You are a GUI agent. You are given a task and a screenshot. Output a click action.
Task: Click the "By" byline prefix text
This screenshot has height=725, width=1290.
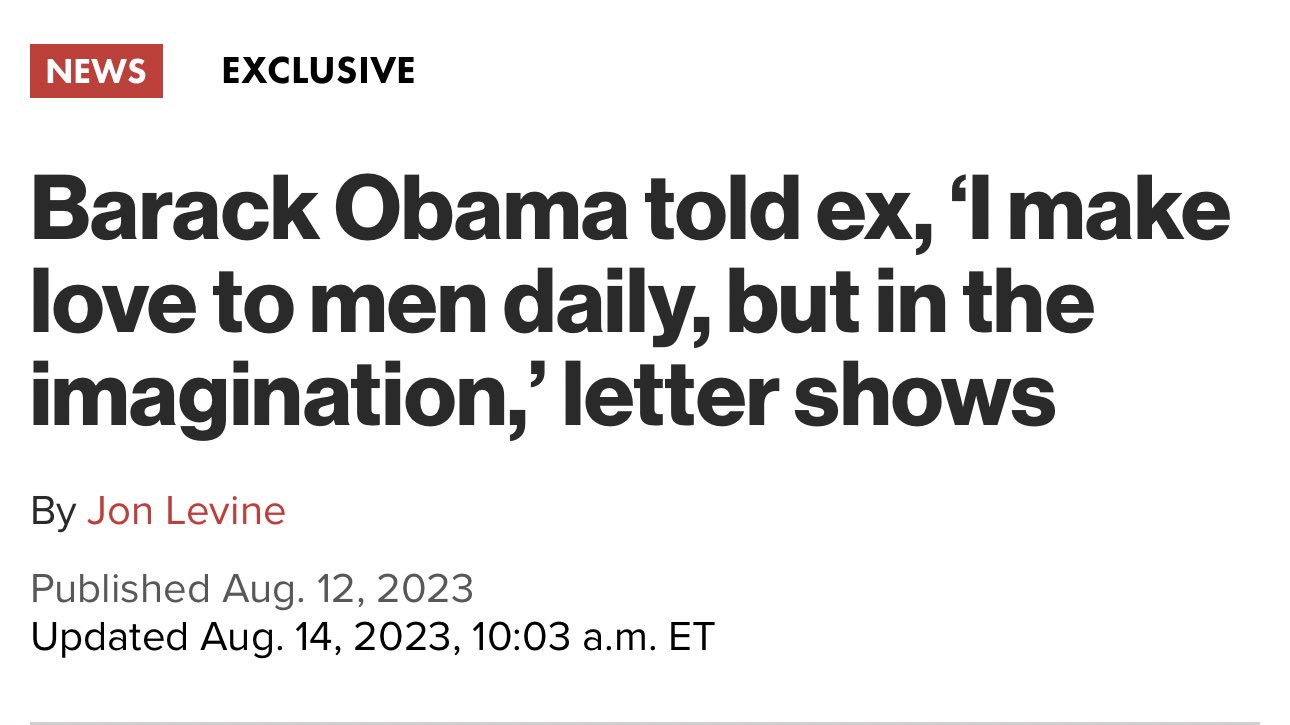[x=54, y=513]
